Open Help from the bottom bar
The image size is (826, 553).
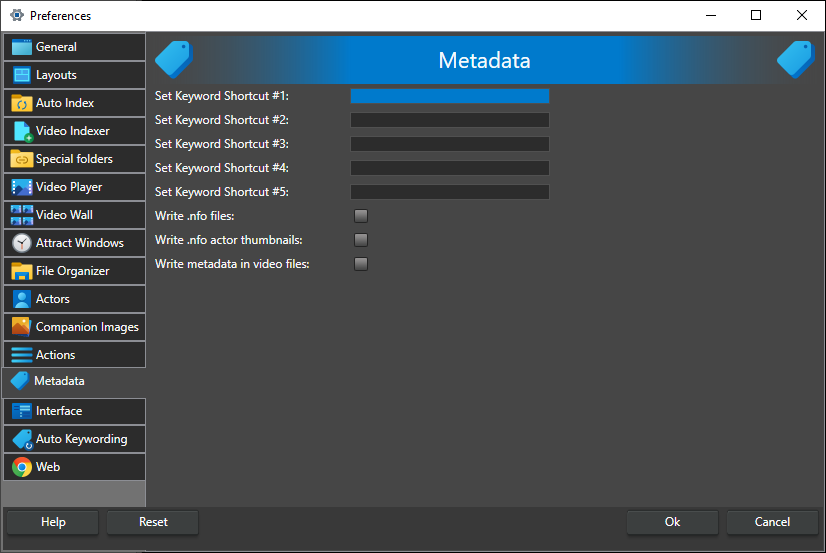(x=53, y=522)
